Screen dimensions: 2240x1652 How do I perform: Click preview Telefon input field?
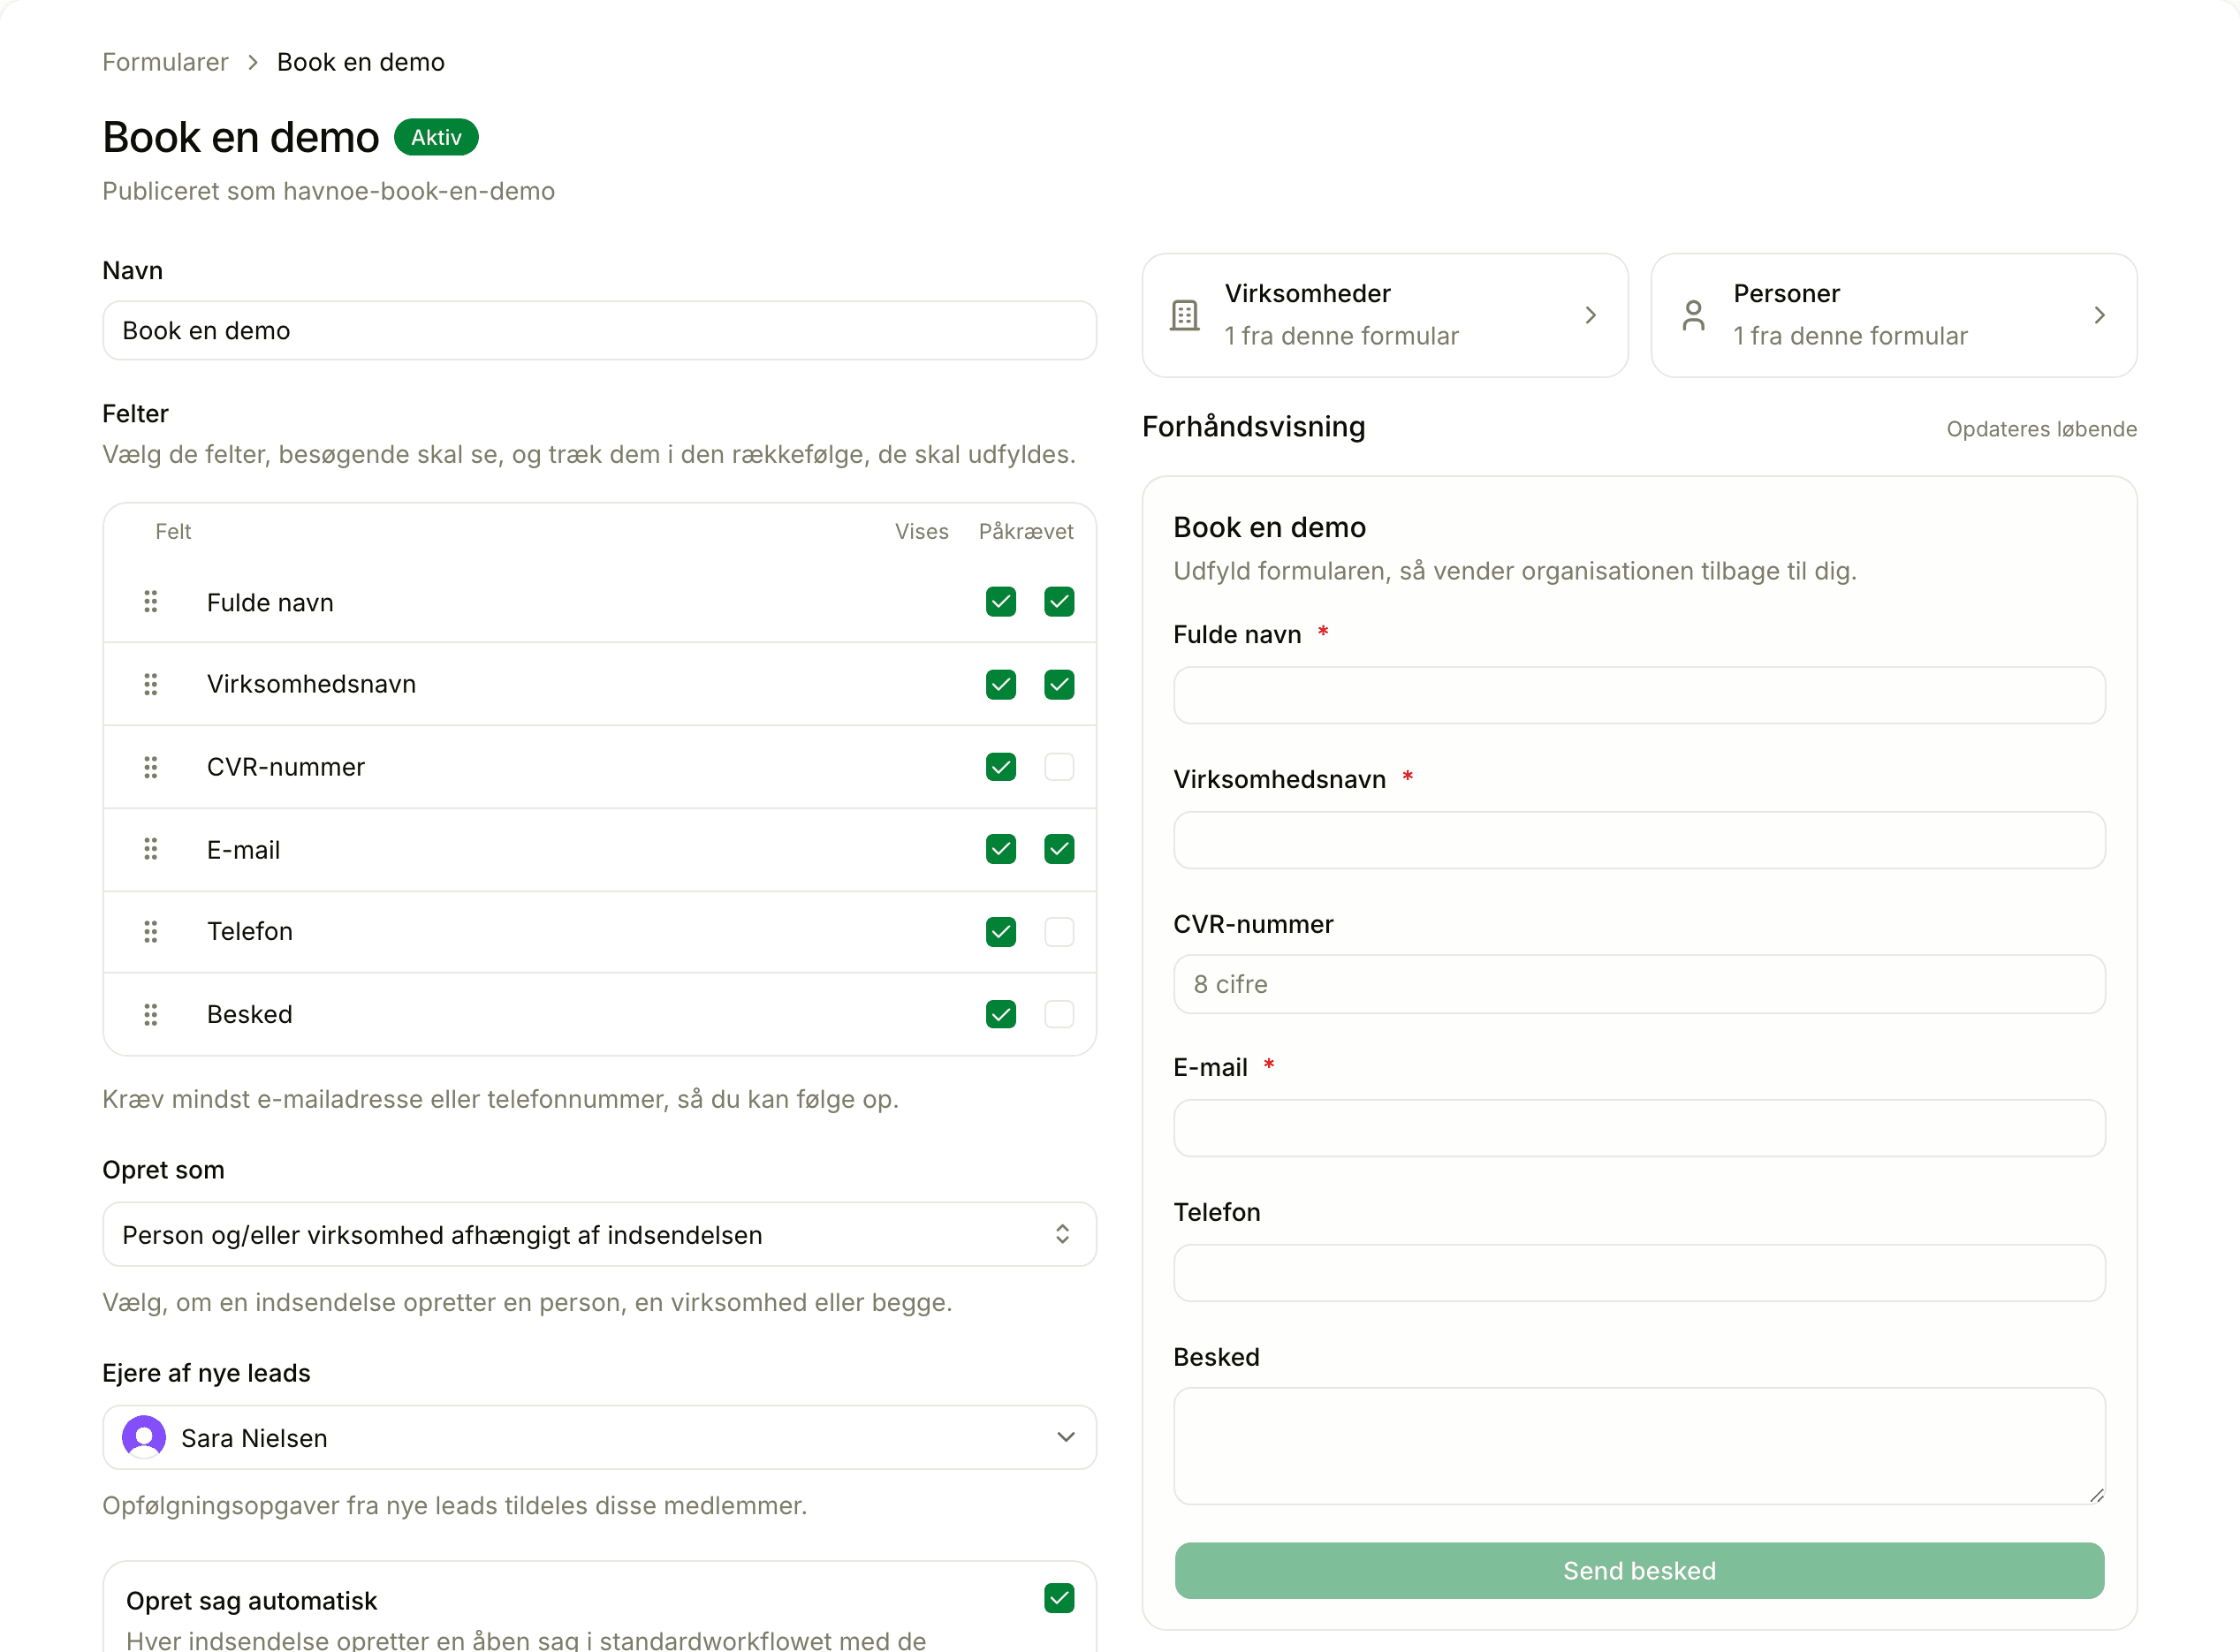tap(1639, 1273)
